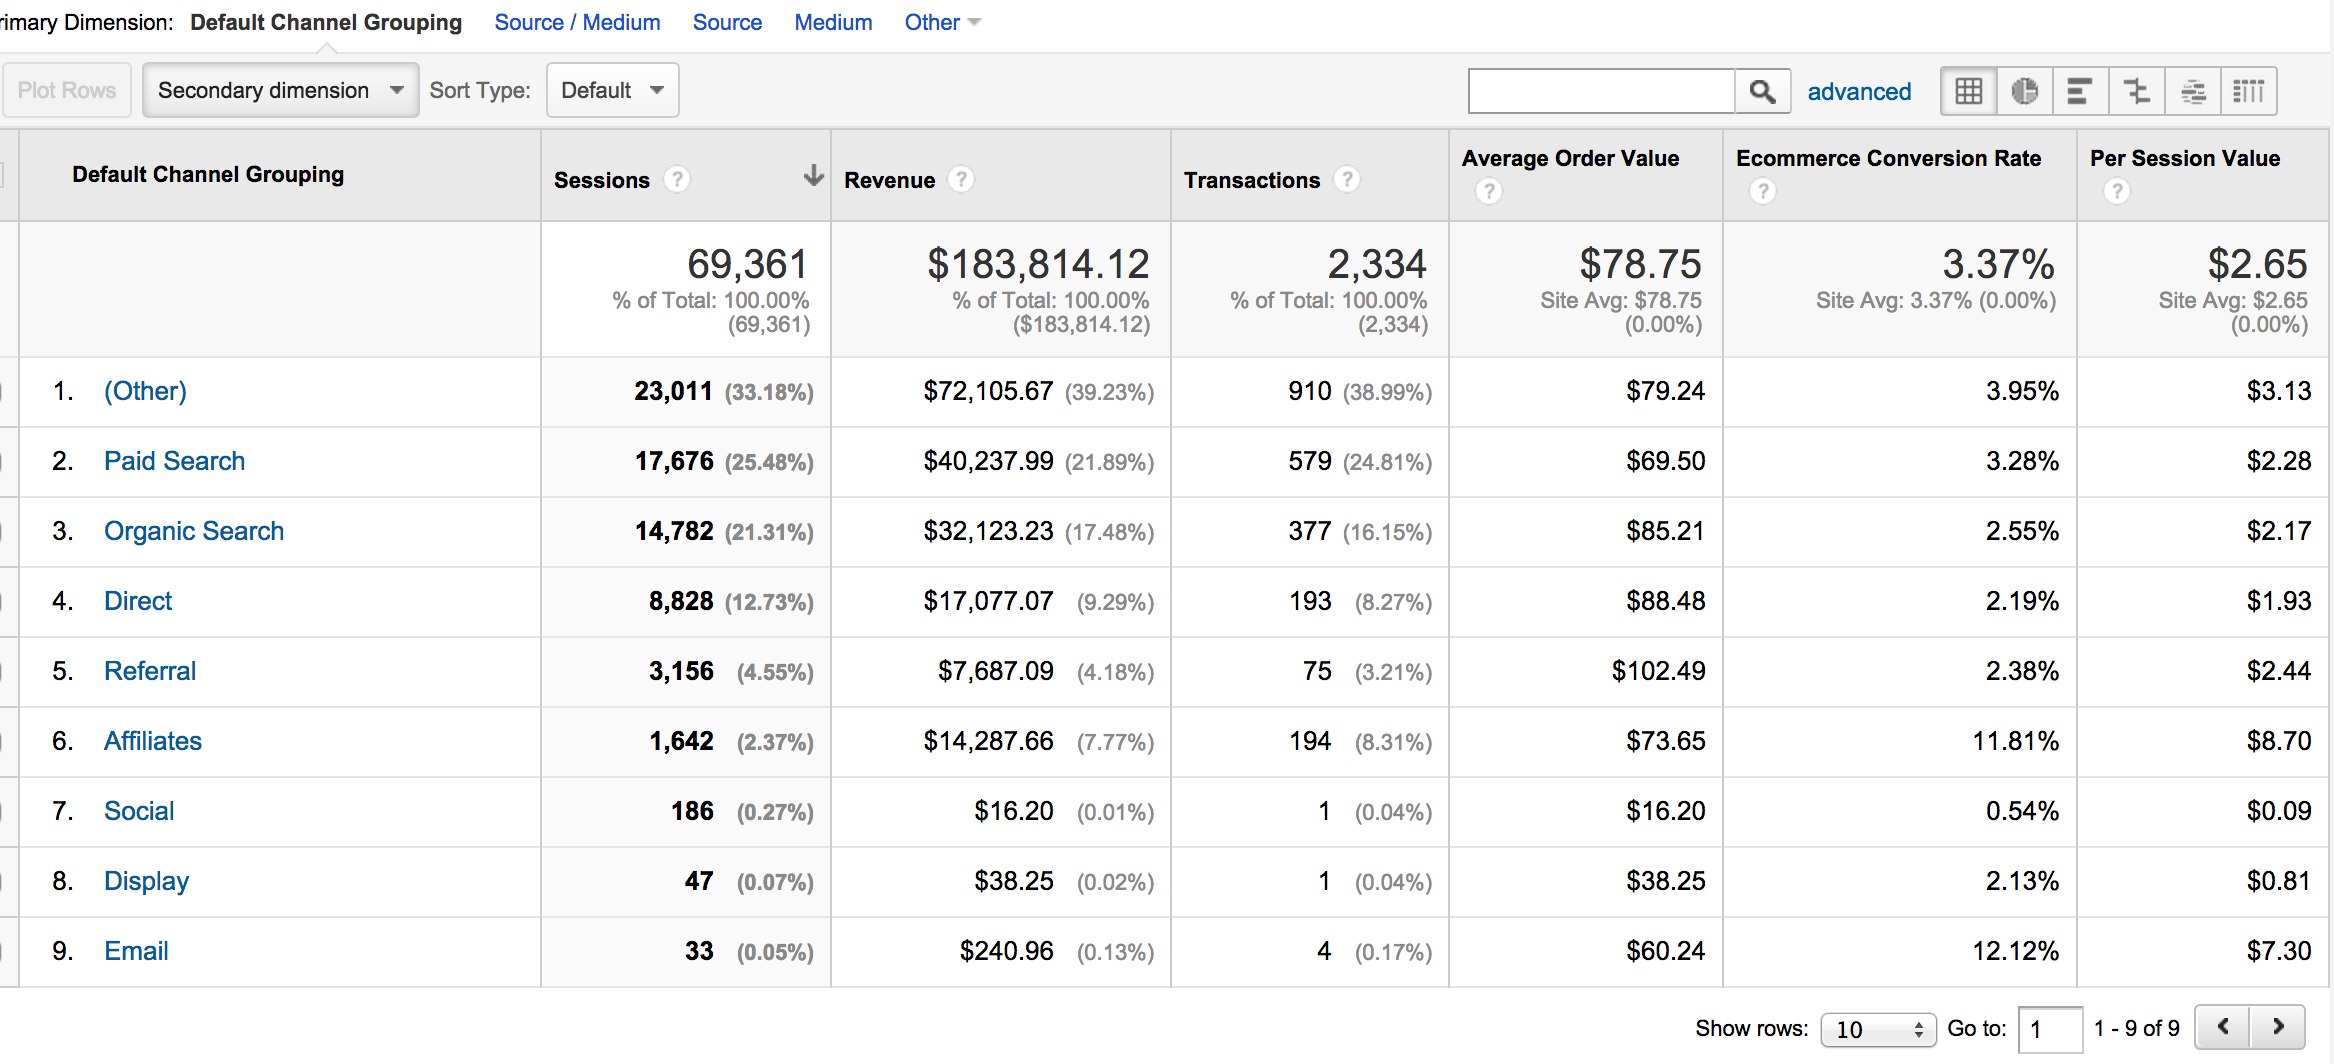Viewport: 2334px width, 1064px height.
Task: Click the magnifying glass search button
Action: click(x=1762, y=92)
